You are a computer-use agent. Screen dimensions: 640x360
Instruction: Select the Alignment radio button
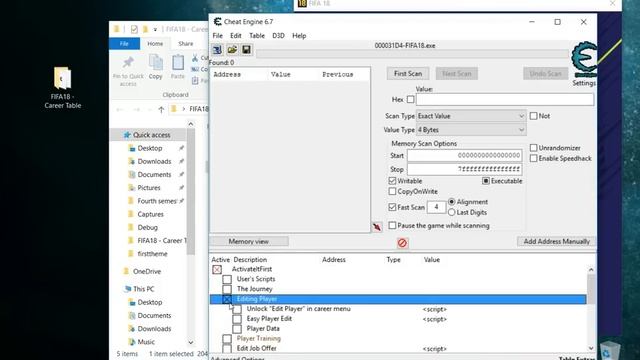click(x=451, y=202)
